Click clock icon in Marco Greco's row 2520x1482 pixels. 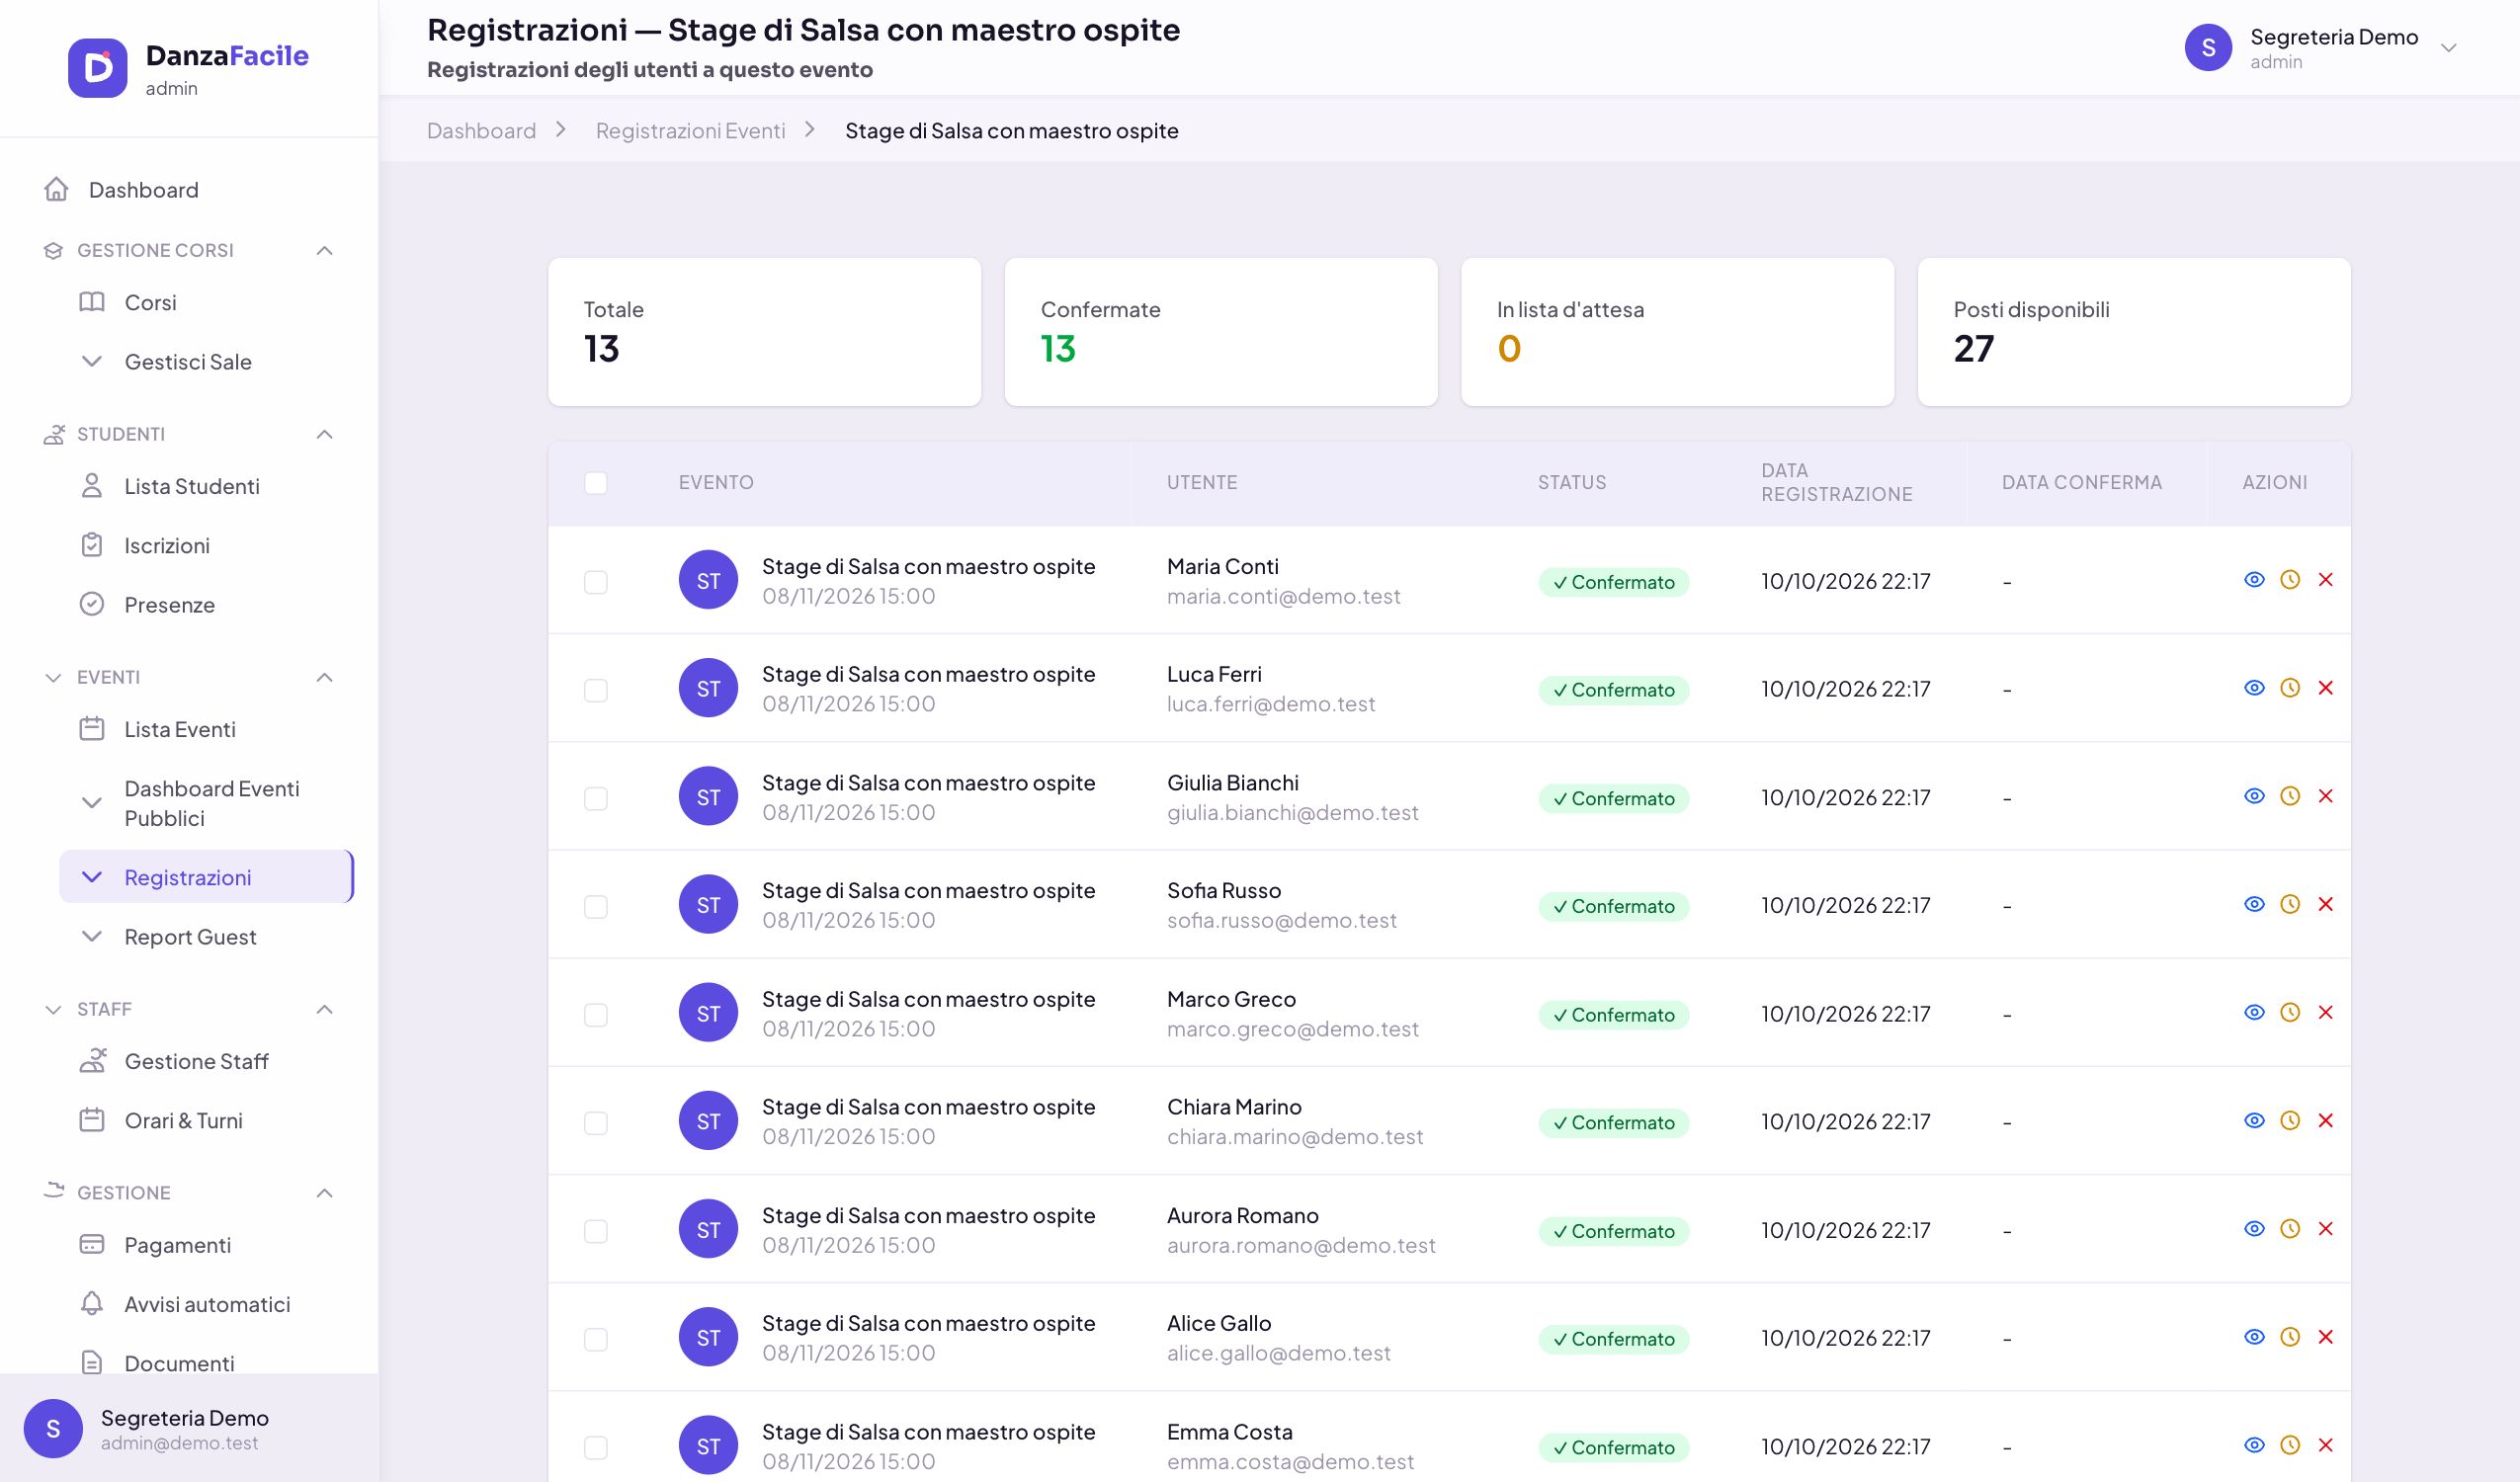click(2290, 1012)
